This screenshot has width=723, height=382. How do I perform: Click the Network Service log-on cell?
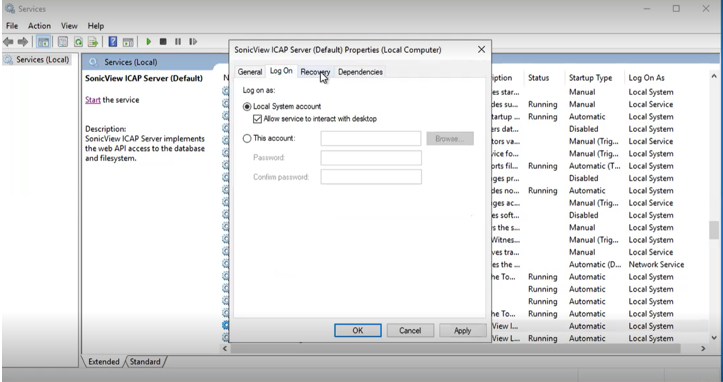(656, 264)
